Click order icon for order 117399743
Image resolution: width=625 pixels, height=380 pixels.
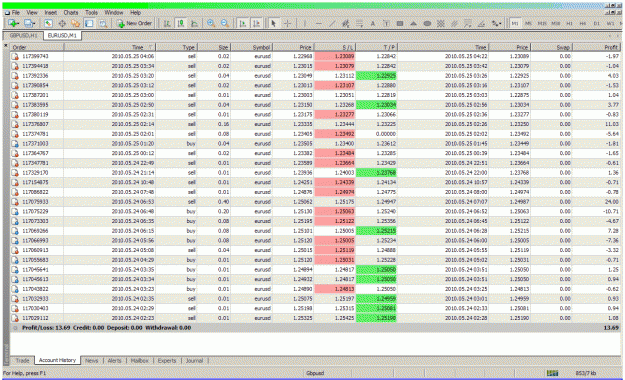15,57
